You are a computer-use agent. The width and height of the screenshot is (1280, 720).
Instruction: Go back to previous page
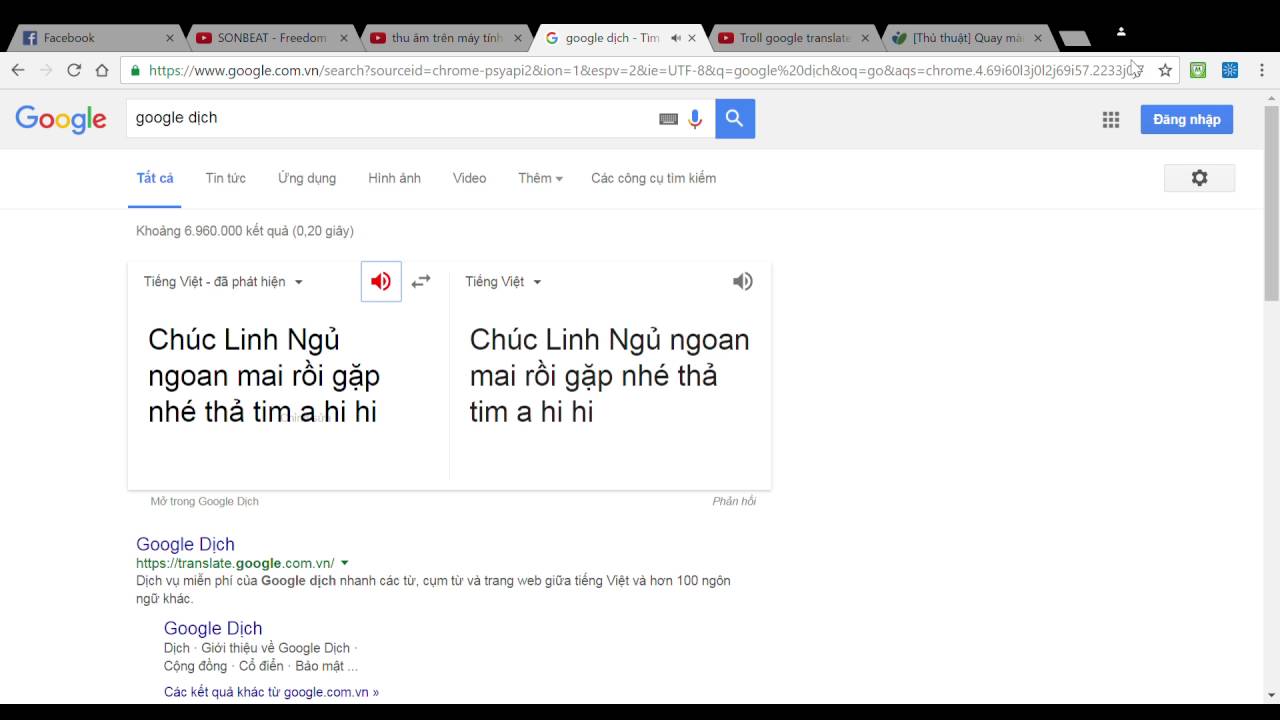[18, 70]
